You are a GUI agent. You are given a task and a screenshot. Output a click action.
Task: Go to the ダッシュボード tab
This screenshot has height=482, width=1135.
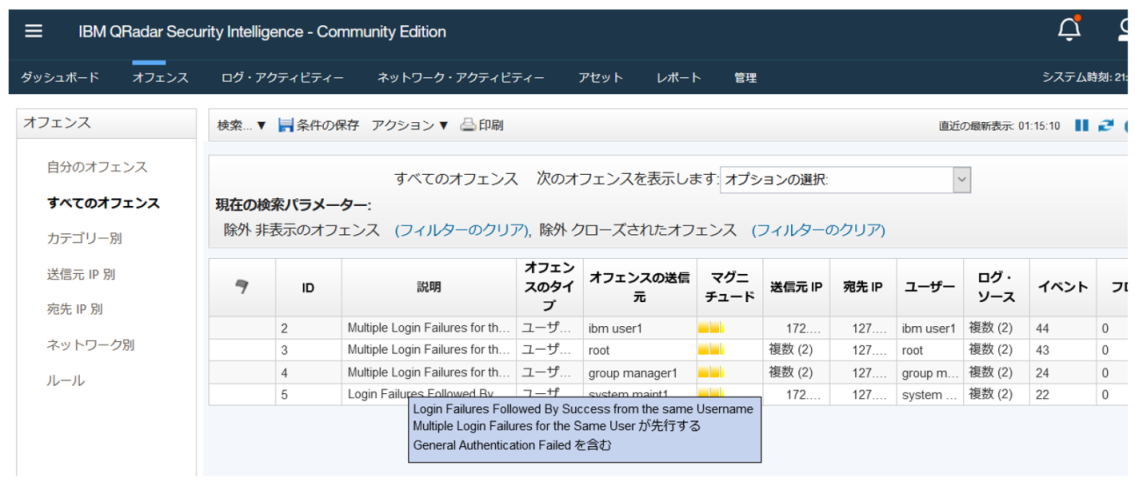click(x=59, y=77)
